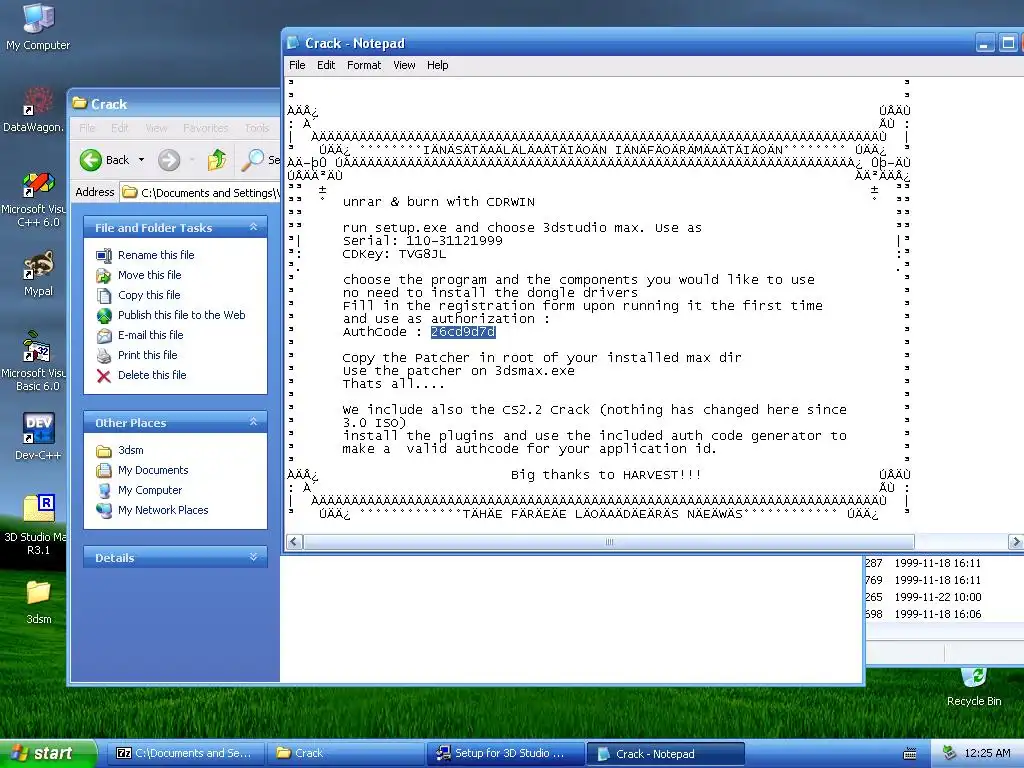Click Rename this file link
This screenshot has width=1024, height=768.
tap(156, 255)
